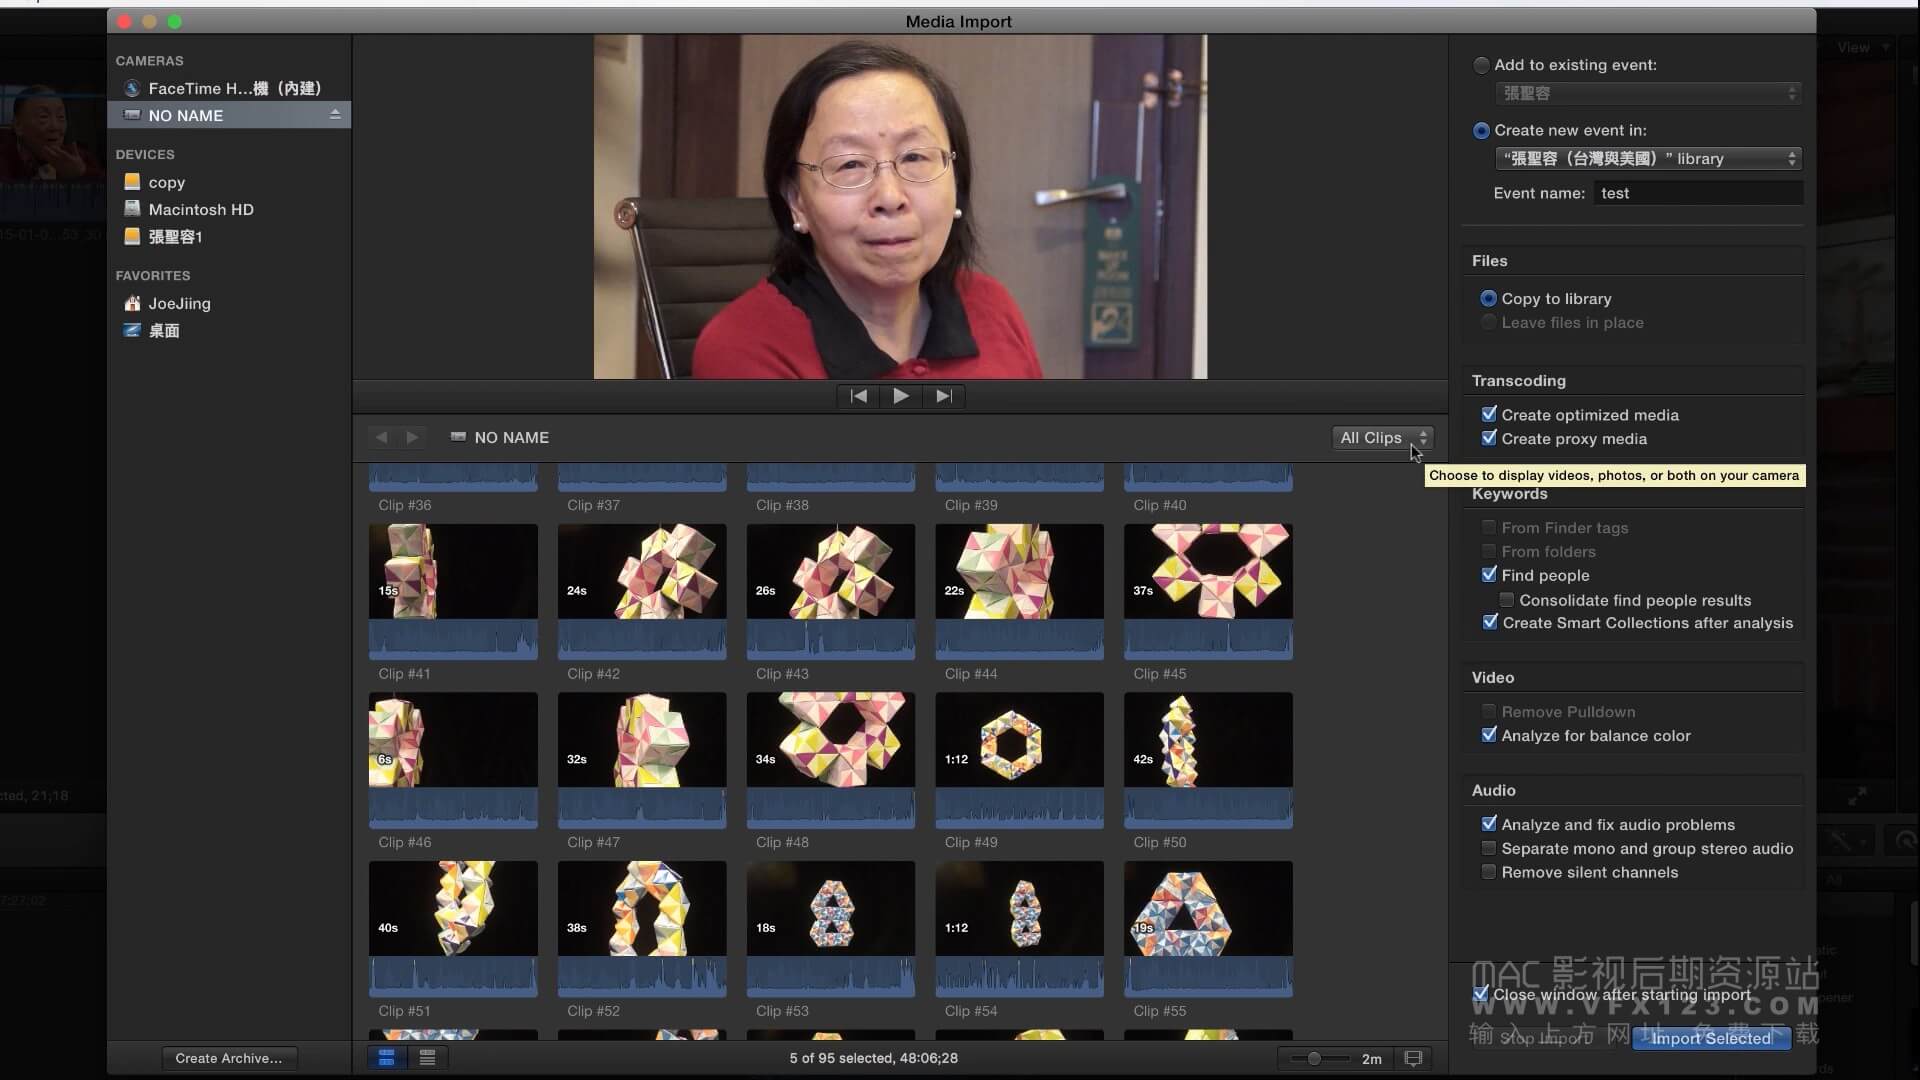Switch to list view
1920x1080 pixels.
(427, 1057)
